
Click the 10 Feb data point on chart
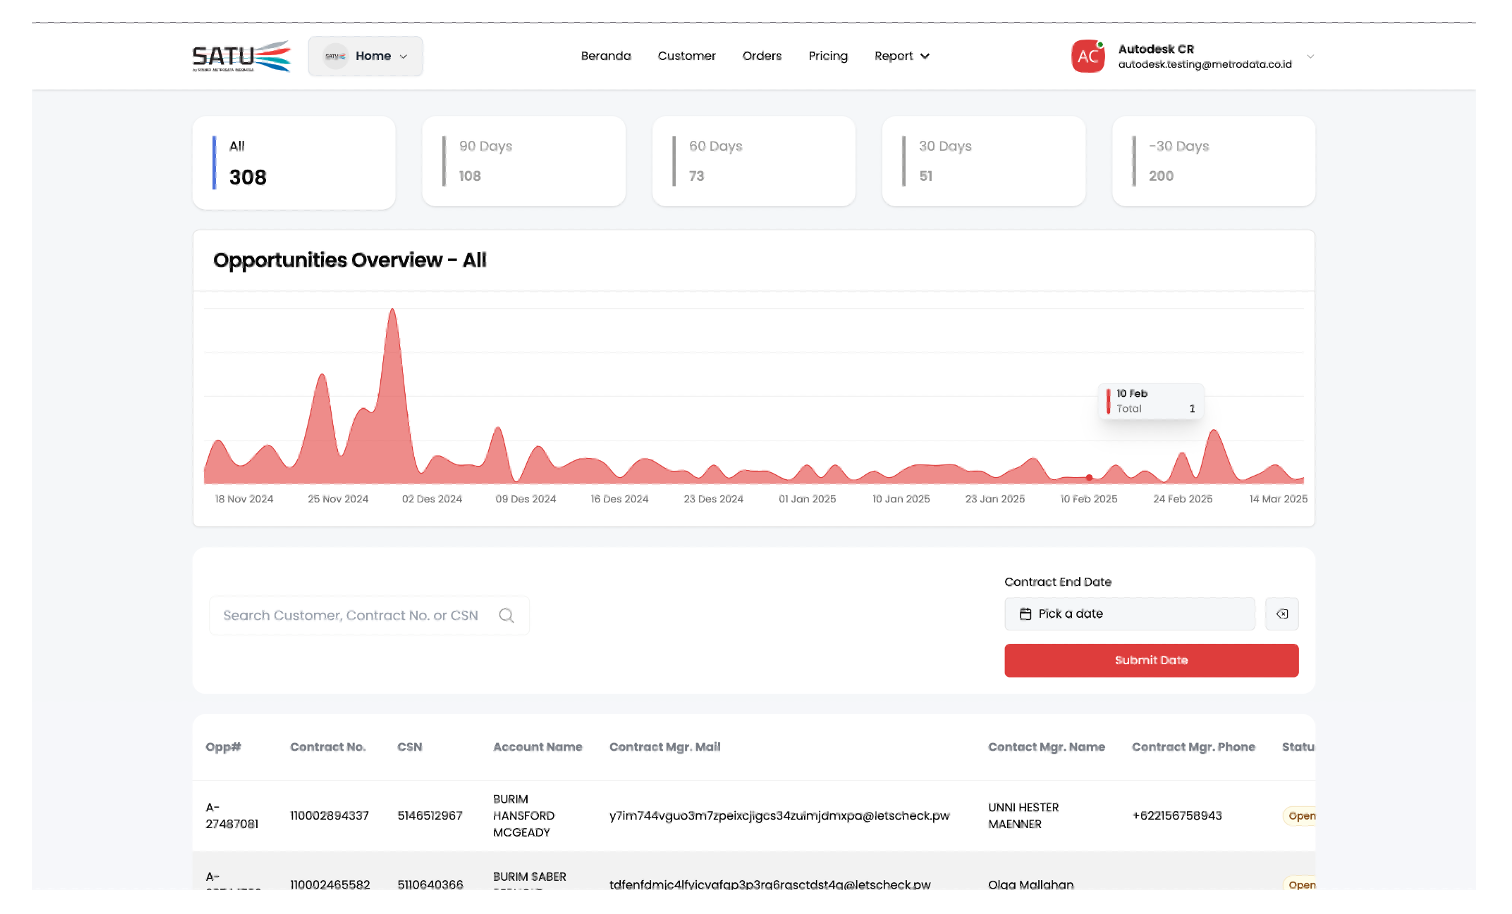tap(1089, 478)
